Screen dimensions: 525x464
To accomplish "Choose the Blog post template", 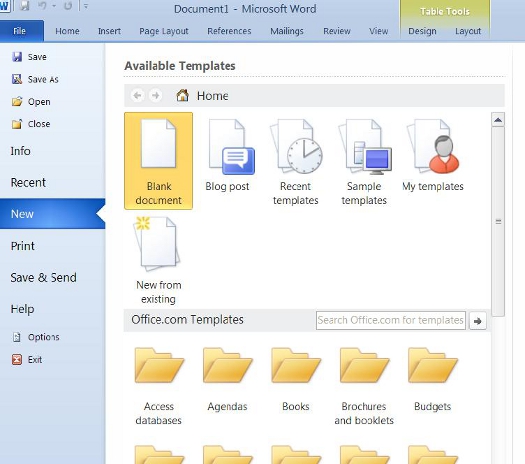I will pos(227,156).
